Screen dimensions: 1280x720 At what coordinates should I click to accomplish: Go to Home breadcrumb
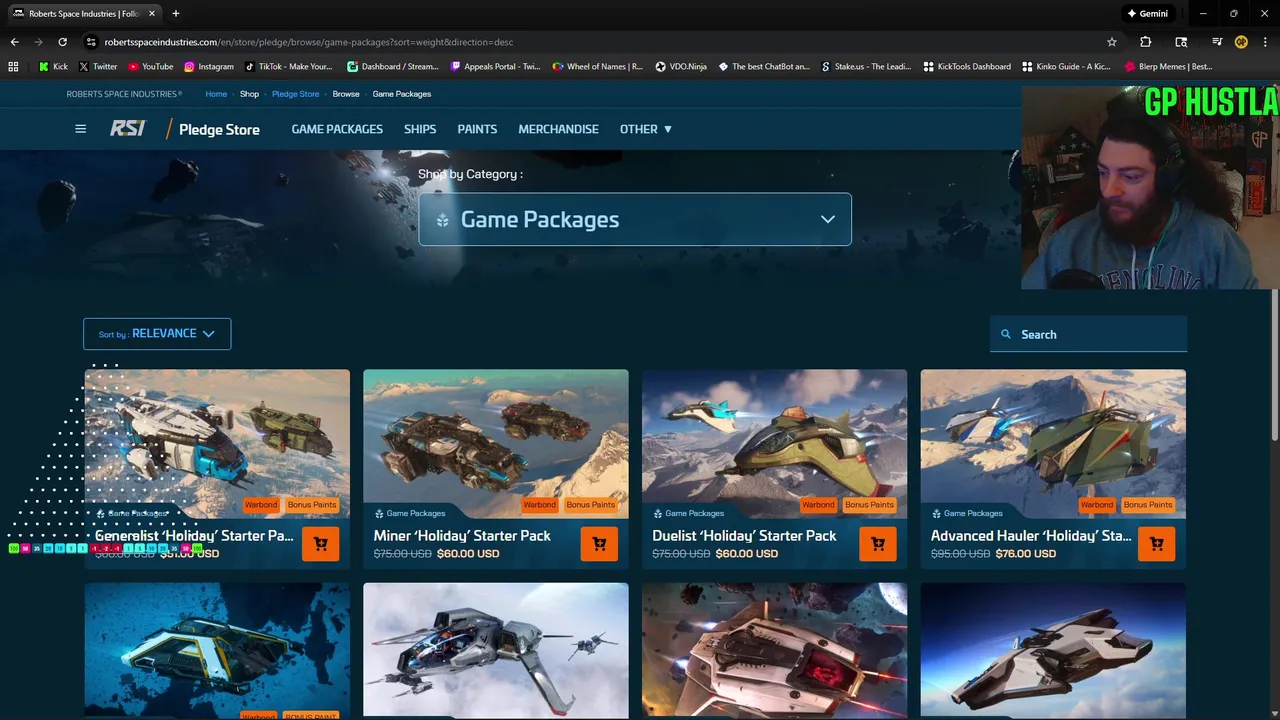pos(216,94)
